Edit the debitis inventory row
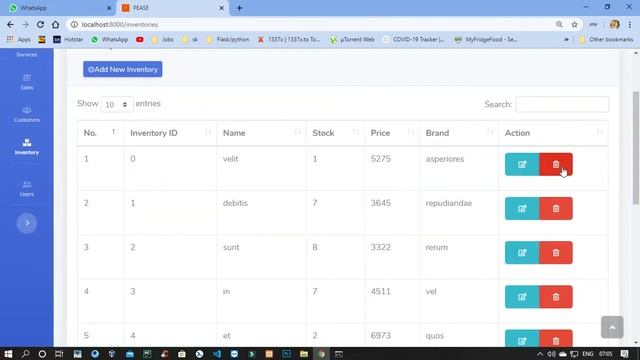The width and height of the screenshot is (640, 360). click(x=522, y=209)
